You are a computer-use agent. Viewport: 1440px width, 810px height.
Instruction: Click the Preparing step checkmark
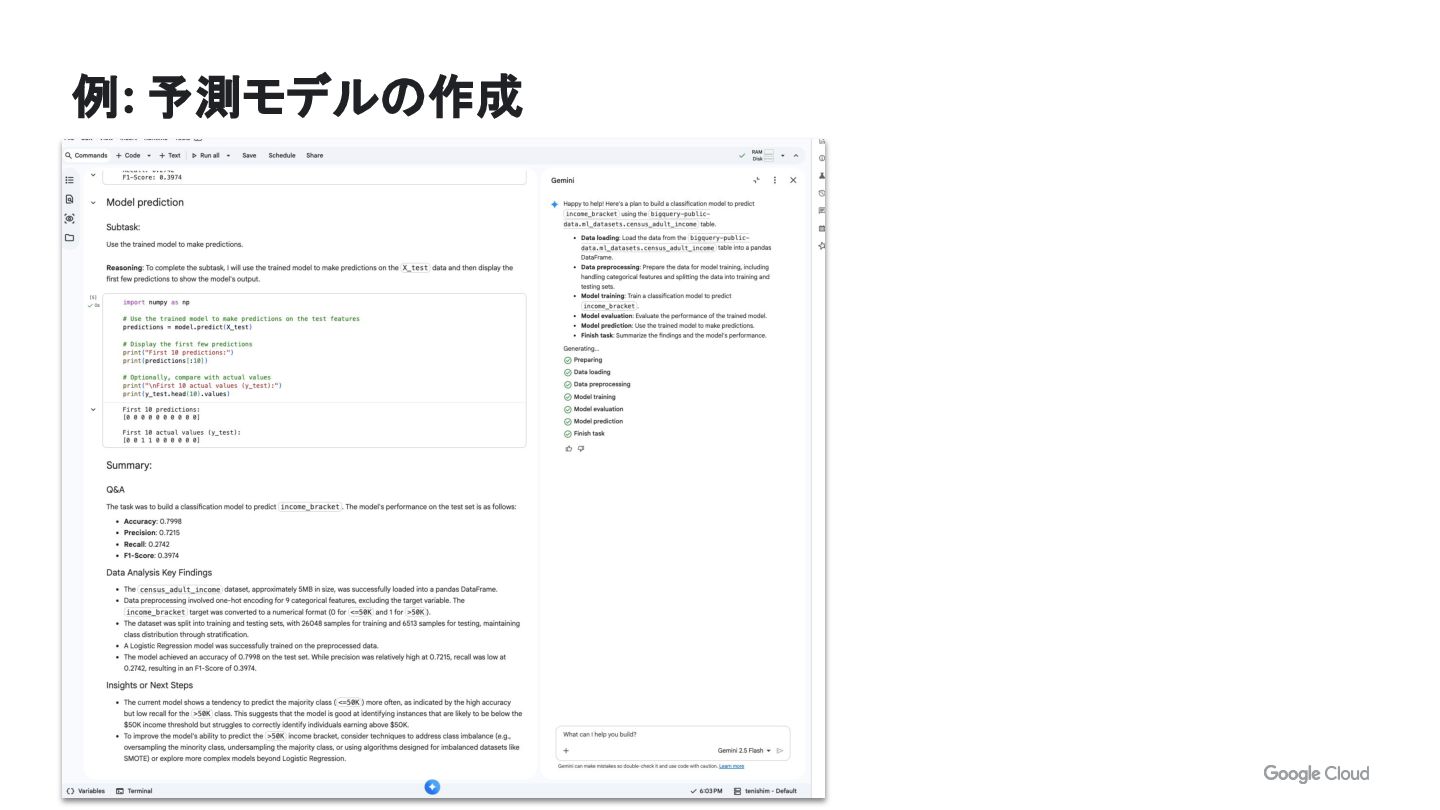click(568, 360)
